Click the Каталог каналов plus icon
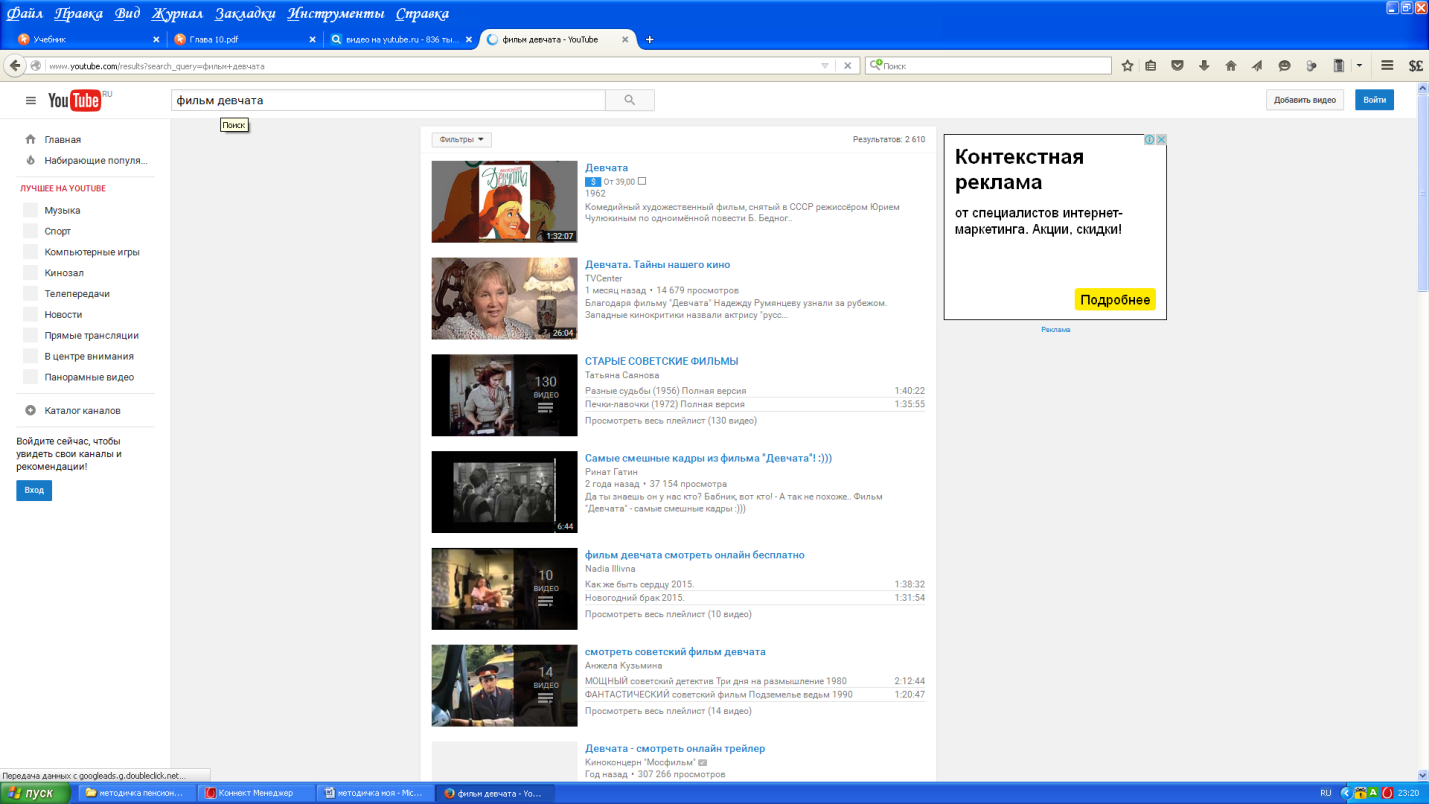Viewport: 1429px width, 804px height. 30,410
